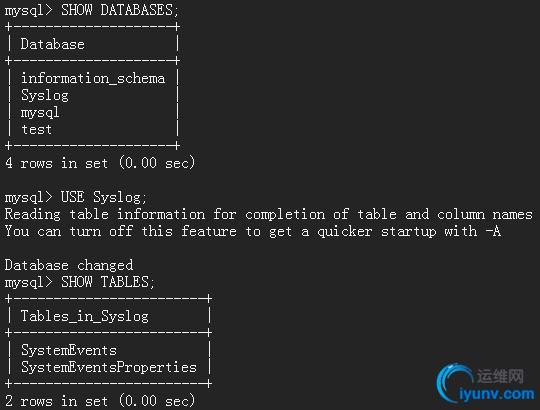Select the Syslog database entry
Screen dimensions: 540x410
pos(45,95)
